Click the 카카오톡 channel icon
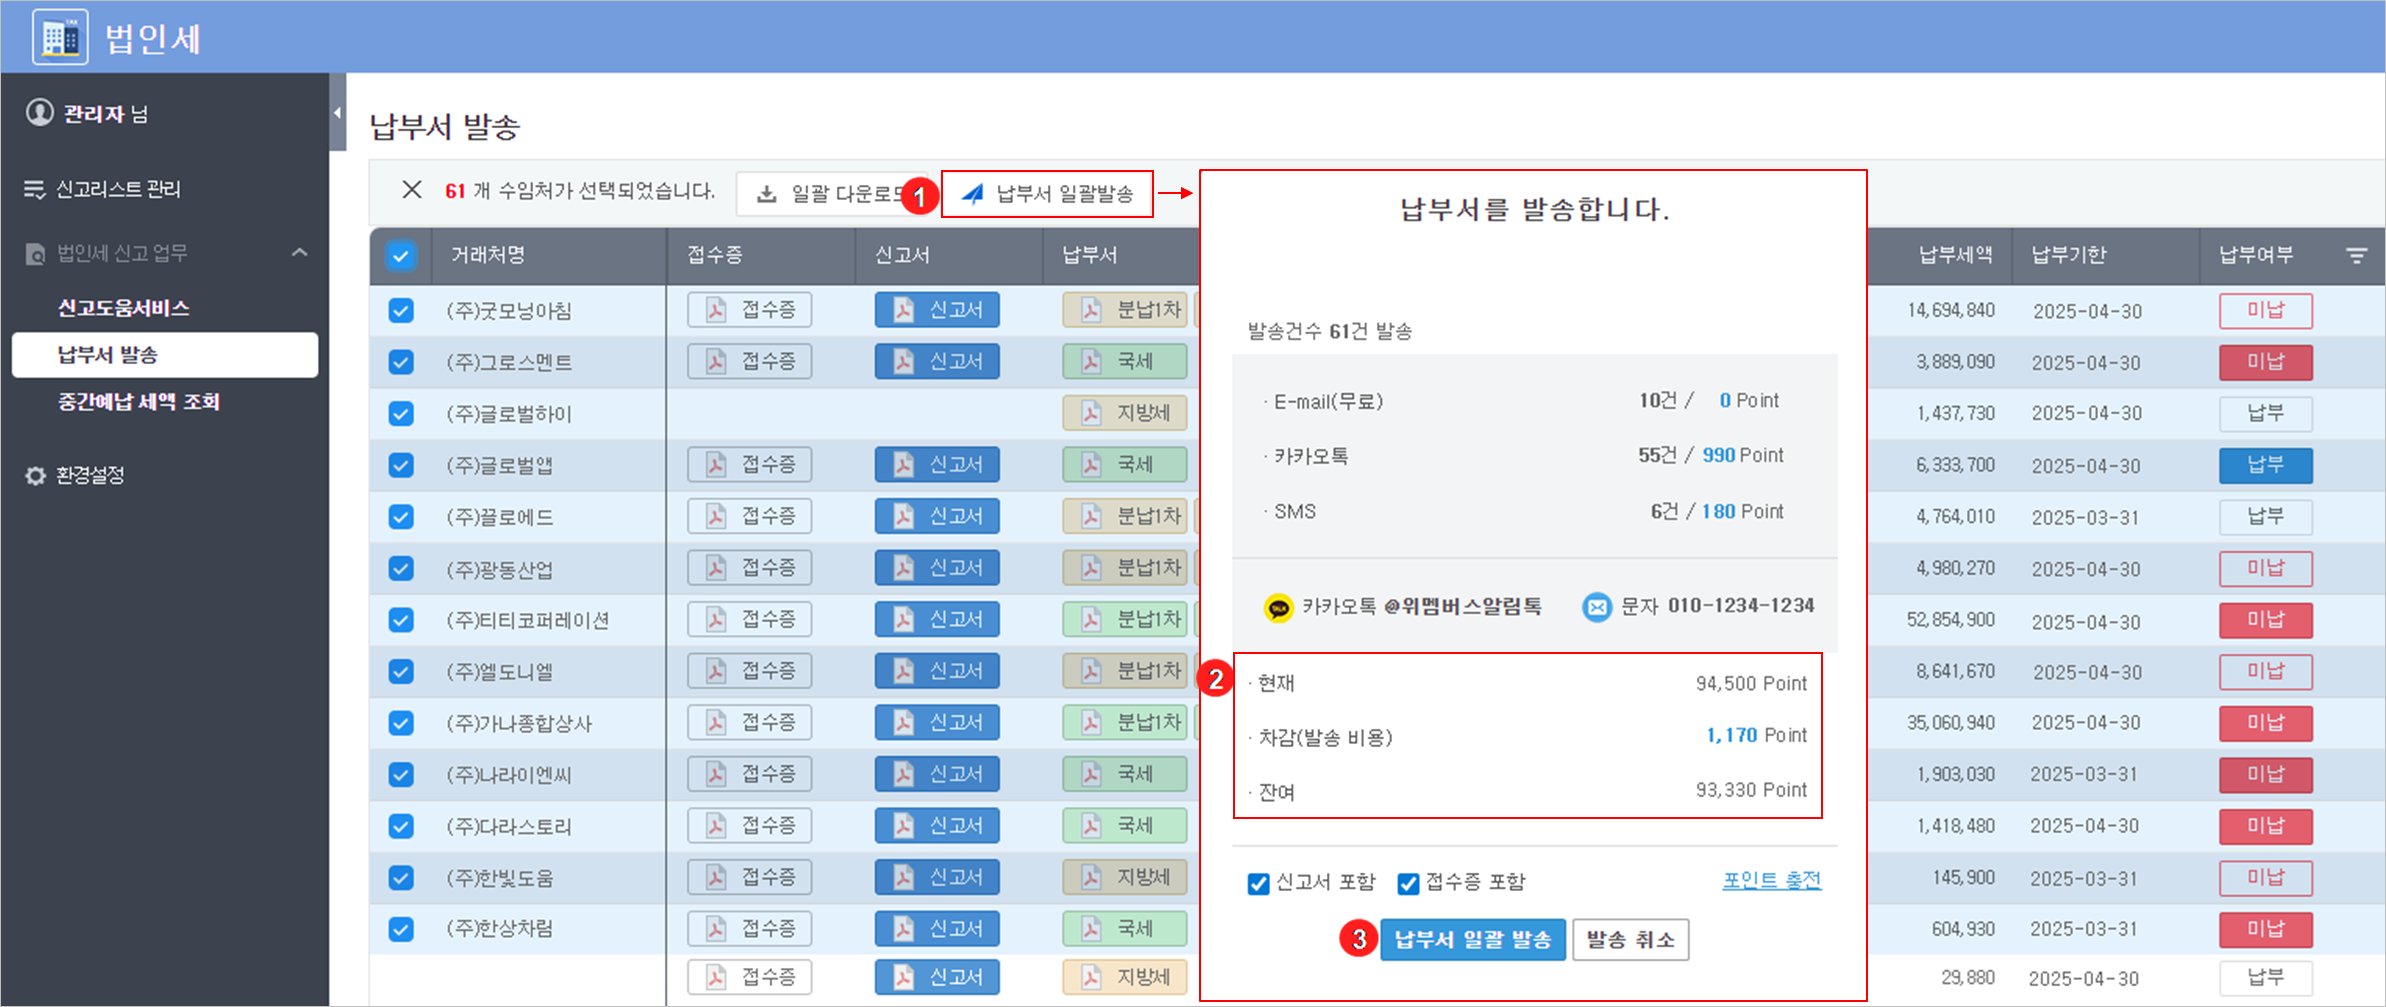This screenshot has width=2386, height=1007. pyautogui.click(x=1278, y=607)
